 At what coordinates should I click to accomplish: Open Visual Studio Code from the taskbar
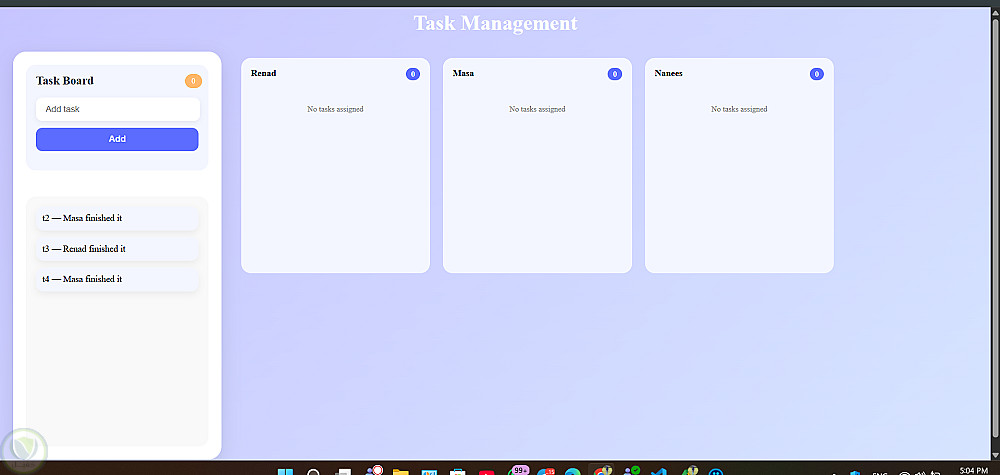pyautogui.click(x=659, y=472)
